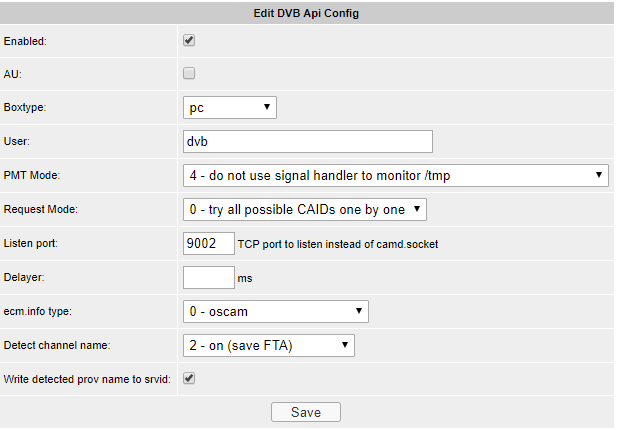The image size is (617, 430).
Task: Focus the Listen port field
Action: pos(208,243)
